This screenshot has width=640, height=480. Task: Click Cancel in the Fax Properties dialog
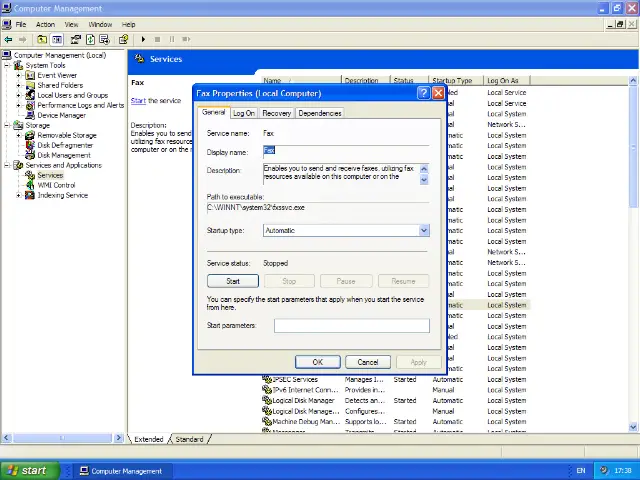click(368, 362)
